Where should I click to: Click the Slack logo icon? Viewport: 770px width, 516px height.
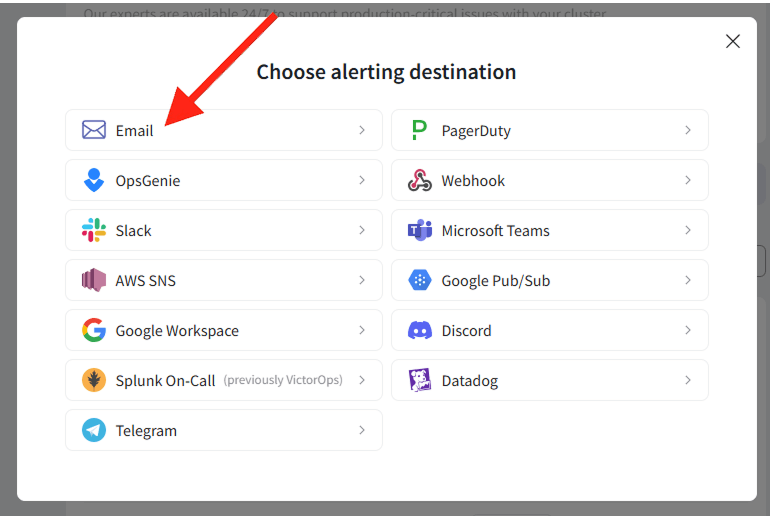pos(94,230)
